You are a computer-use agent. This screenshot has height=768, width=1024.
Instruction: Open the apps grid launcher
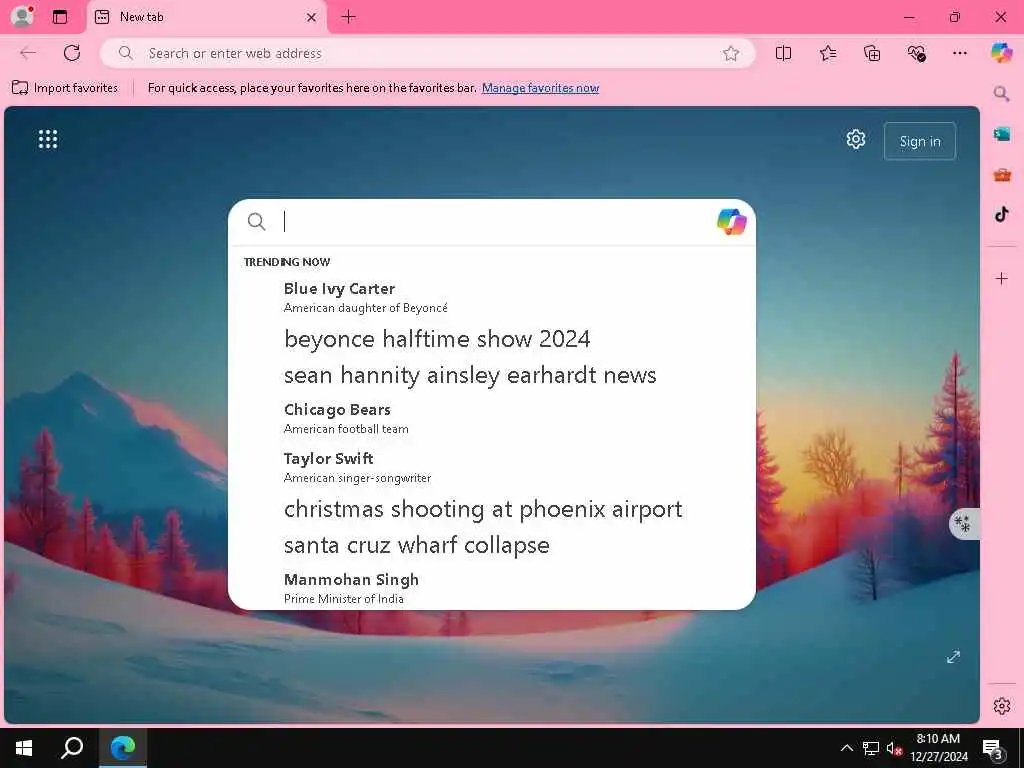pos(48,139)
